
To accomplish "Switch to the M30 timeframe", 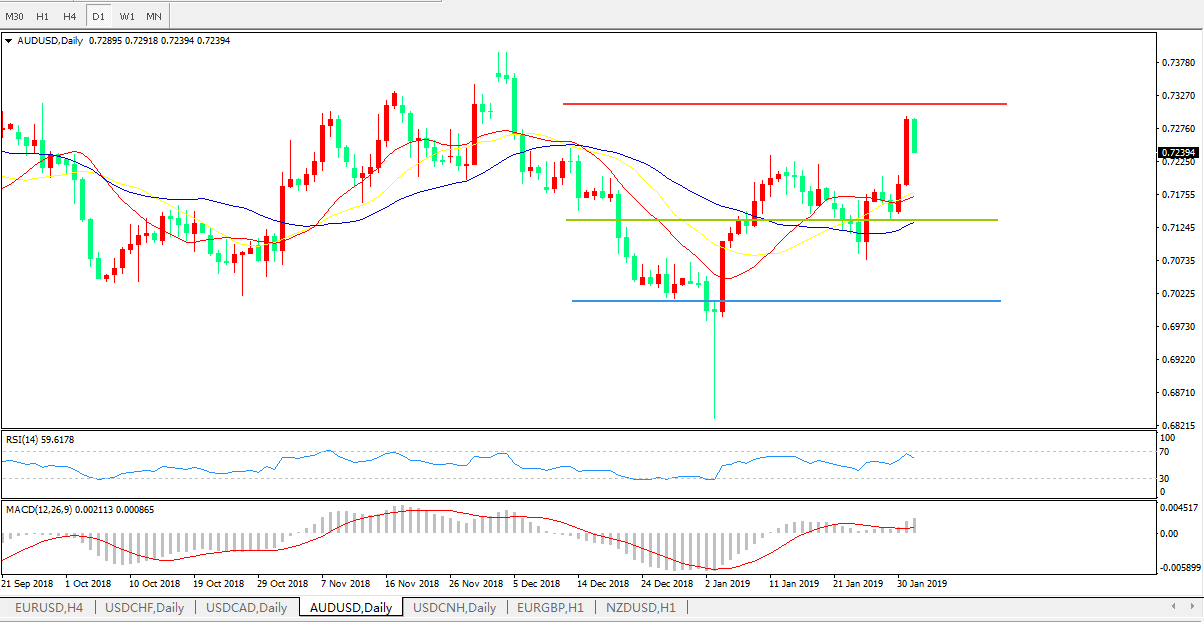I will pos(15,17).
